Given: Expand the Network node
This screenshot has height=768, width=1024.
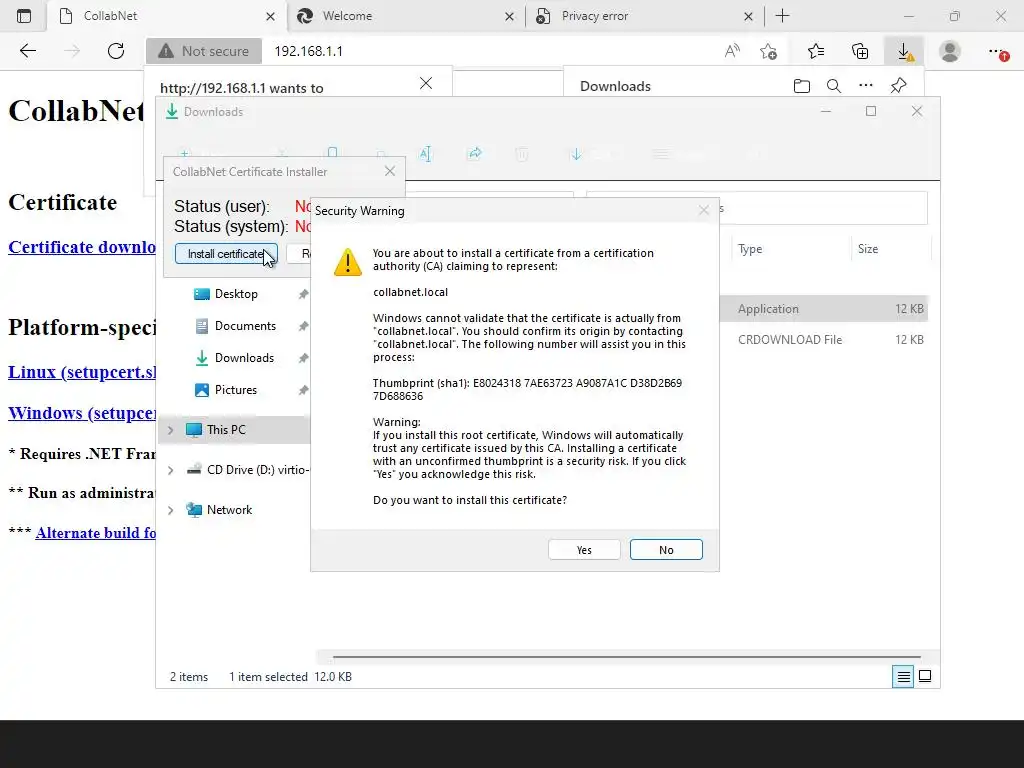Looking at the screenshot, I should [170, 510].
